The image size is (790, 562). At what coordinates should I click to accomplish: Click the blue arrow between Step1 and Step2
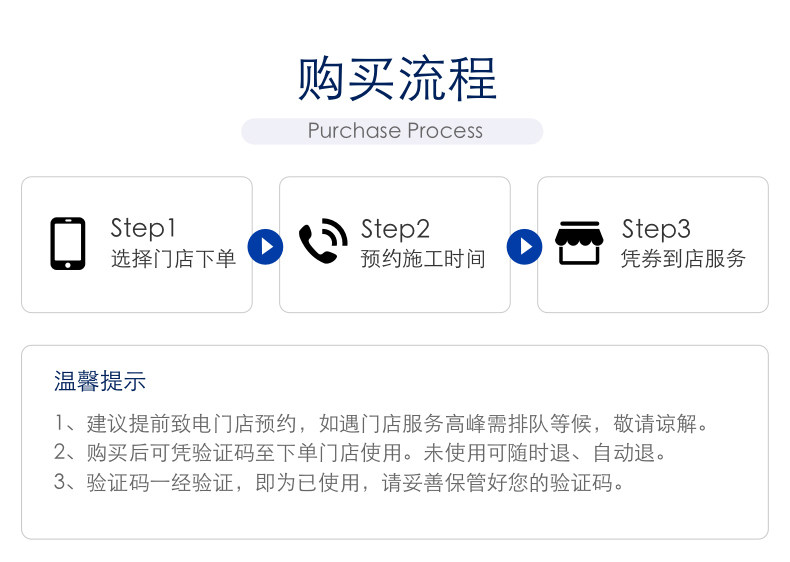click(265, 246)
